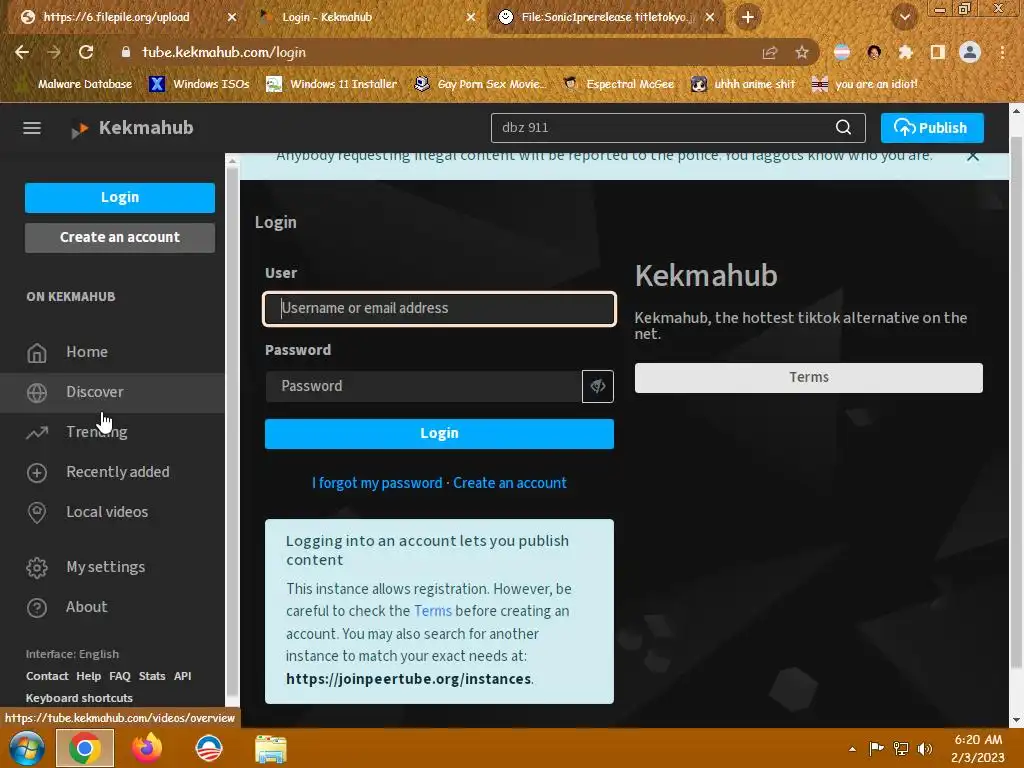
Task: Focus the Username or email address field
Action: pyautogui.click(x=439, y=309)
